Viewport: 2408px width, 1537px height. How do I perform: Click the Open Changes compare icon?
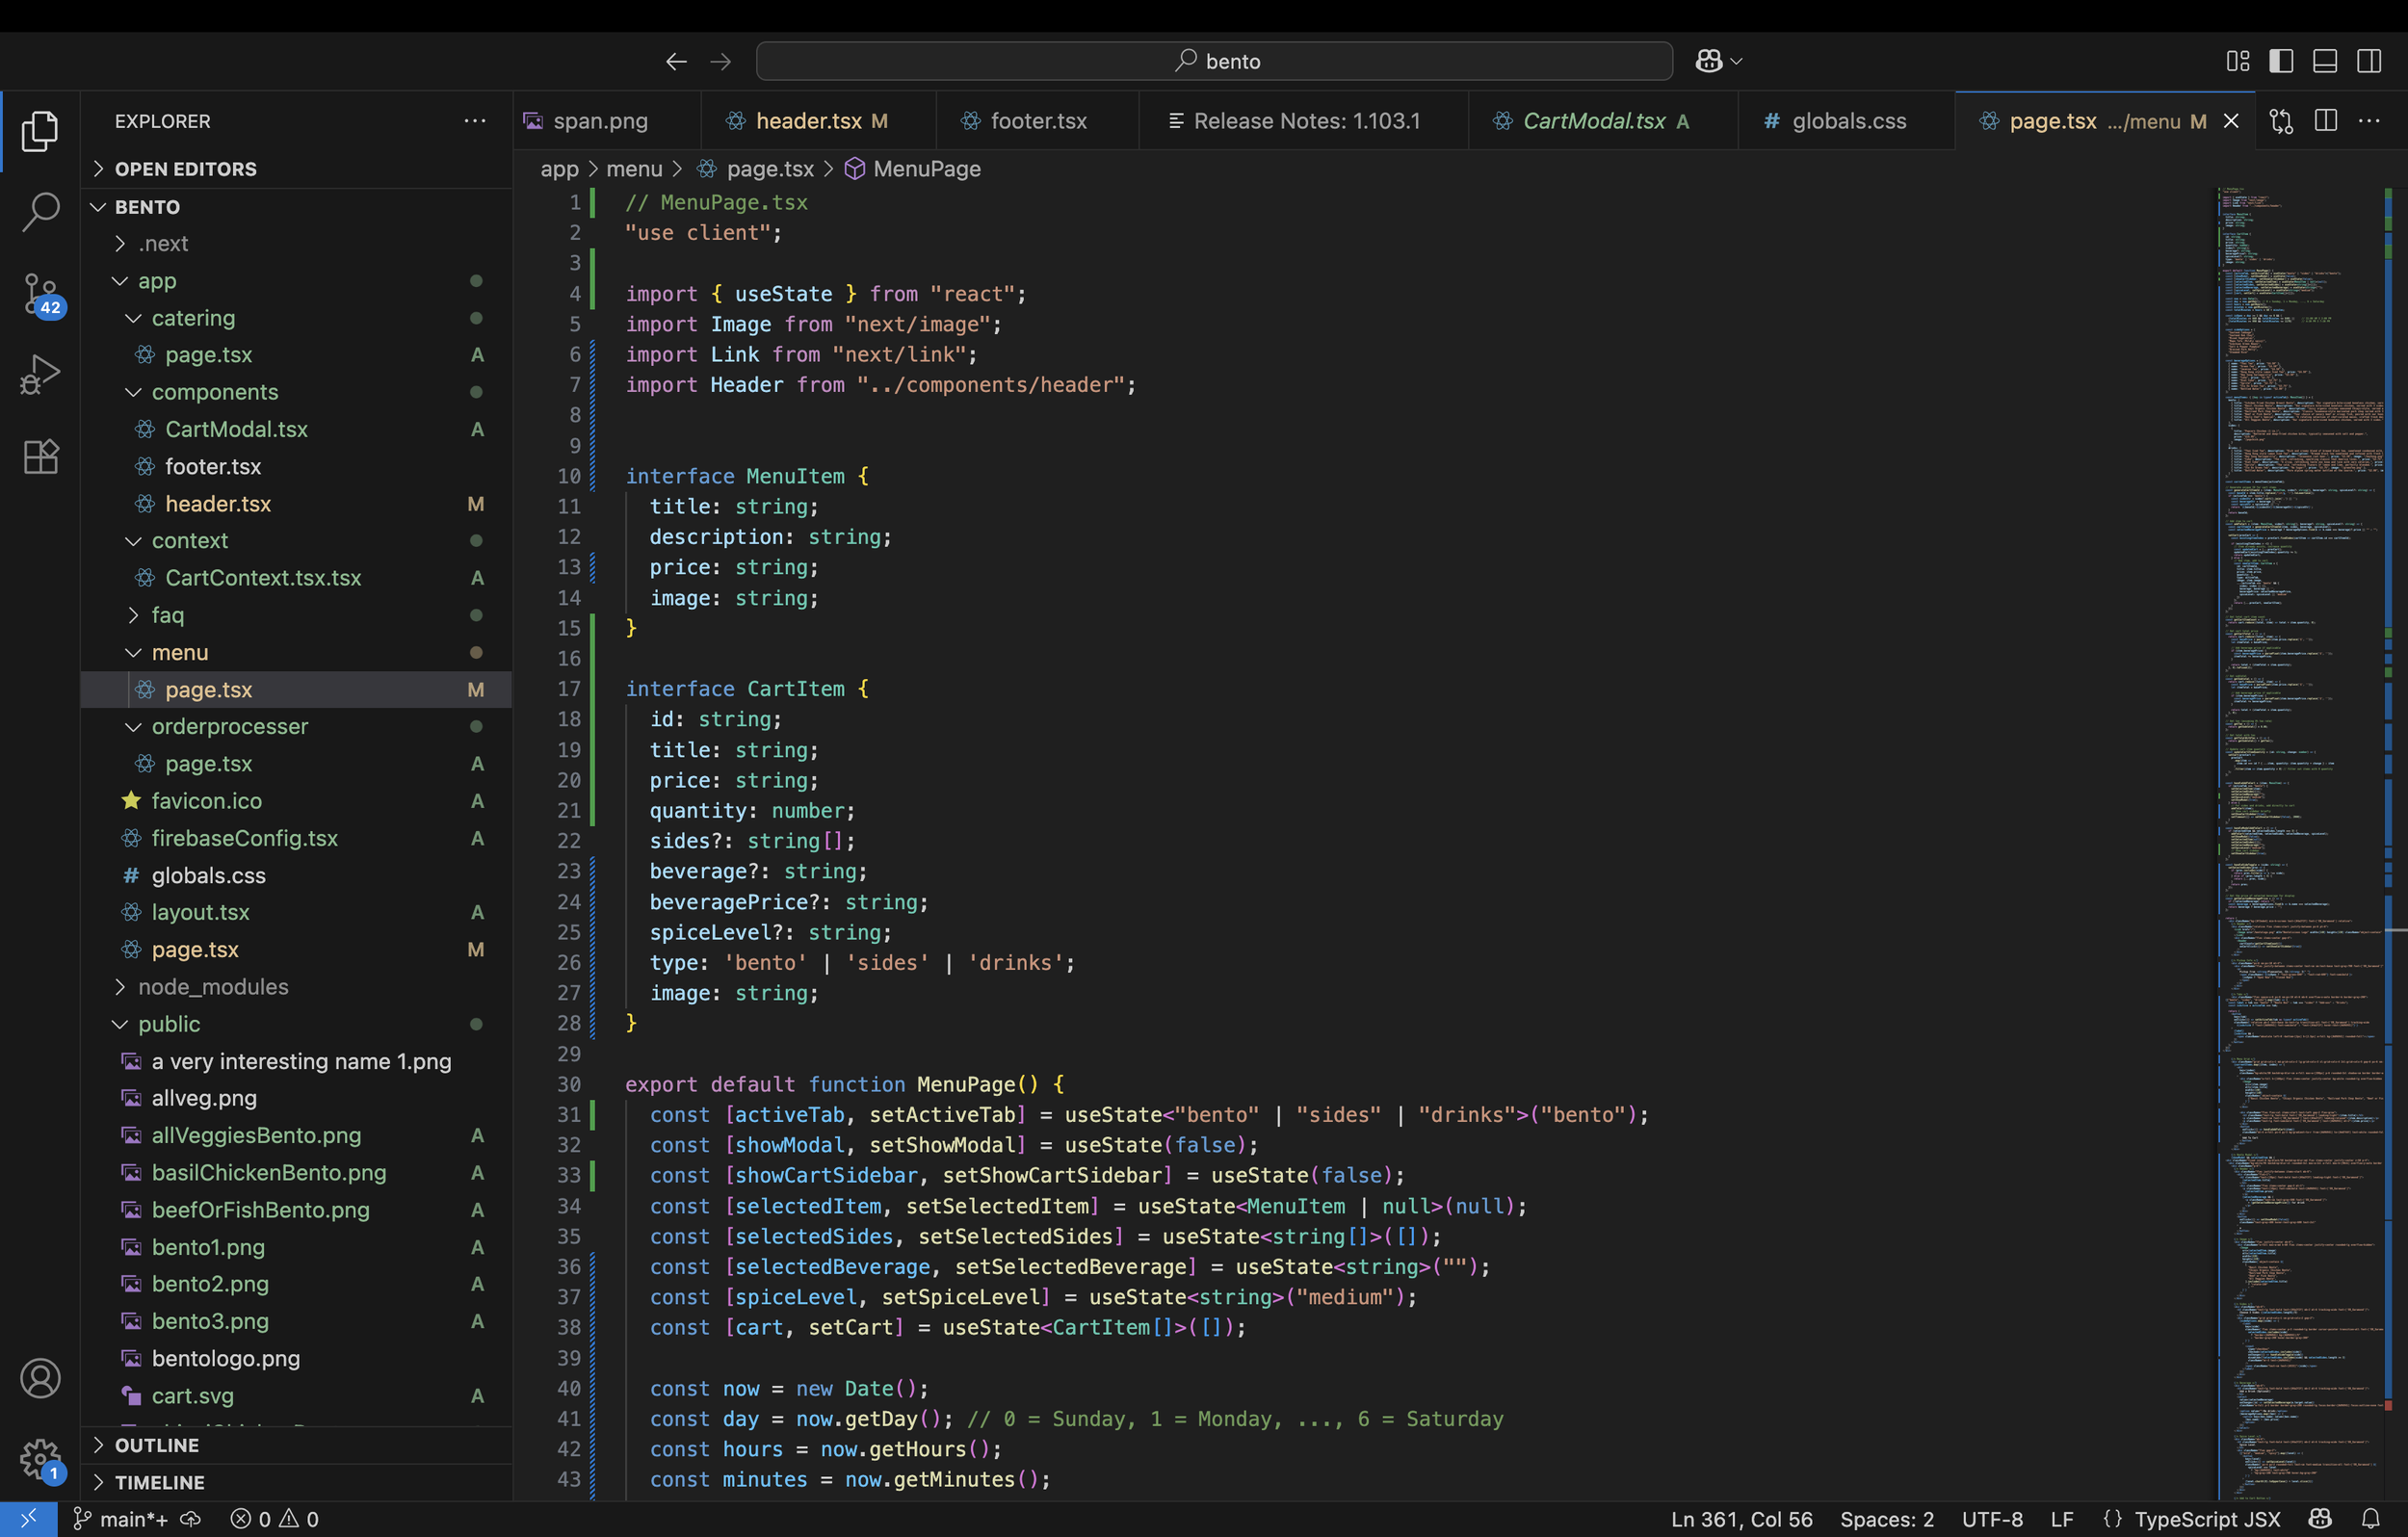tap(2281, 121)
